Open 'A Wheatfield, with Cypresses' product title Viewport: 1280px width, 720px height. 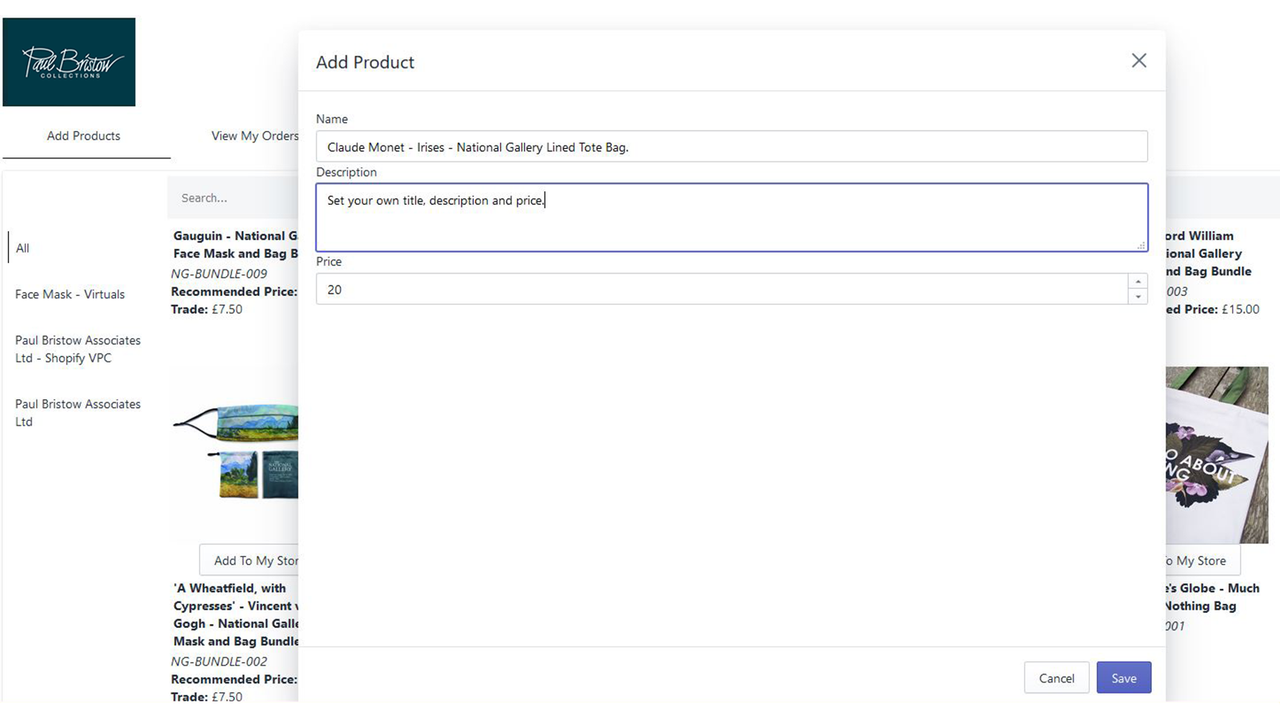click(x=236, y=614)
